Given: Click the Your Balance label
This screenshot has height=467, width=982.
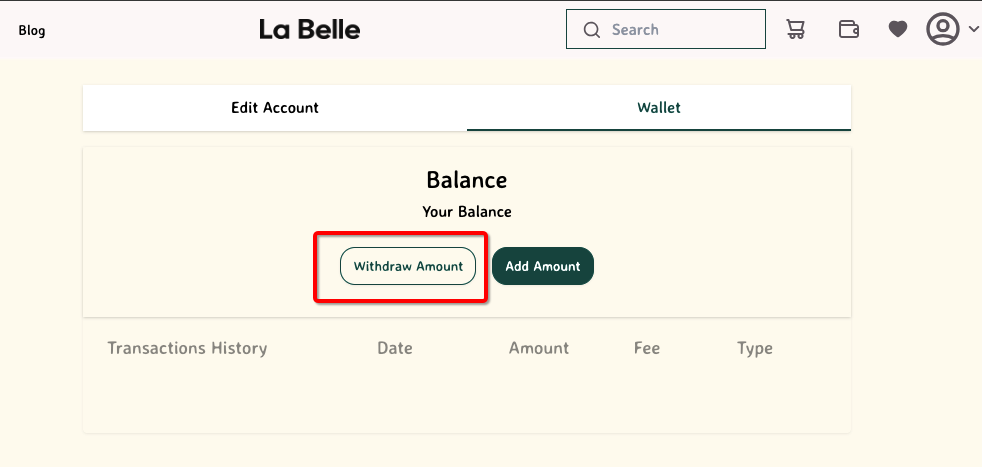Looking at the screenshot, I should click(x=467, y=212).
